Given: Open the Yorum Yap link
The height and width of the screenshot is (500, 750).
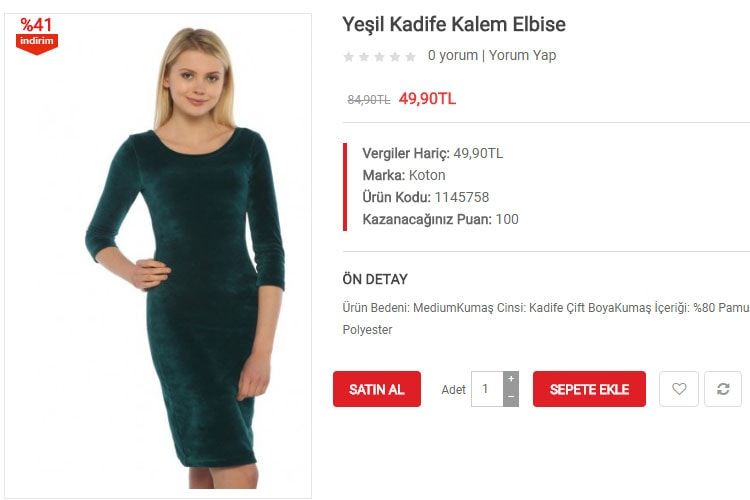Looking at the screenshot, I should (522, 56).
